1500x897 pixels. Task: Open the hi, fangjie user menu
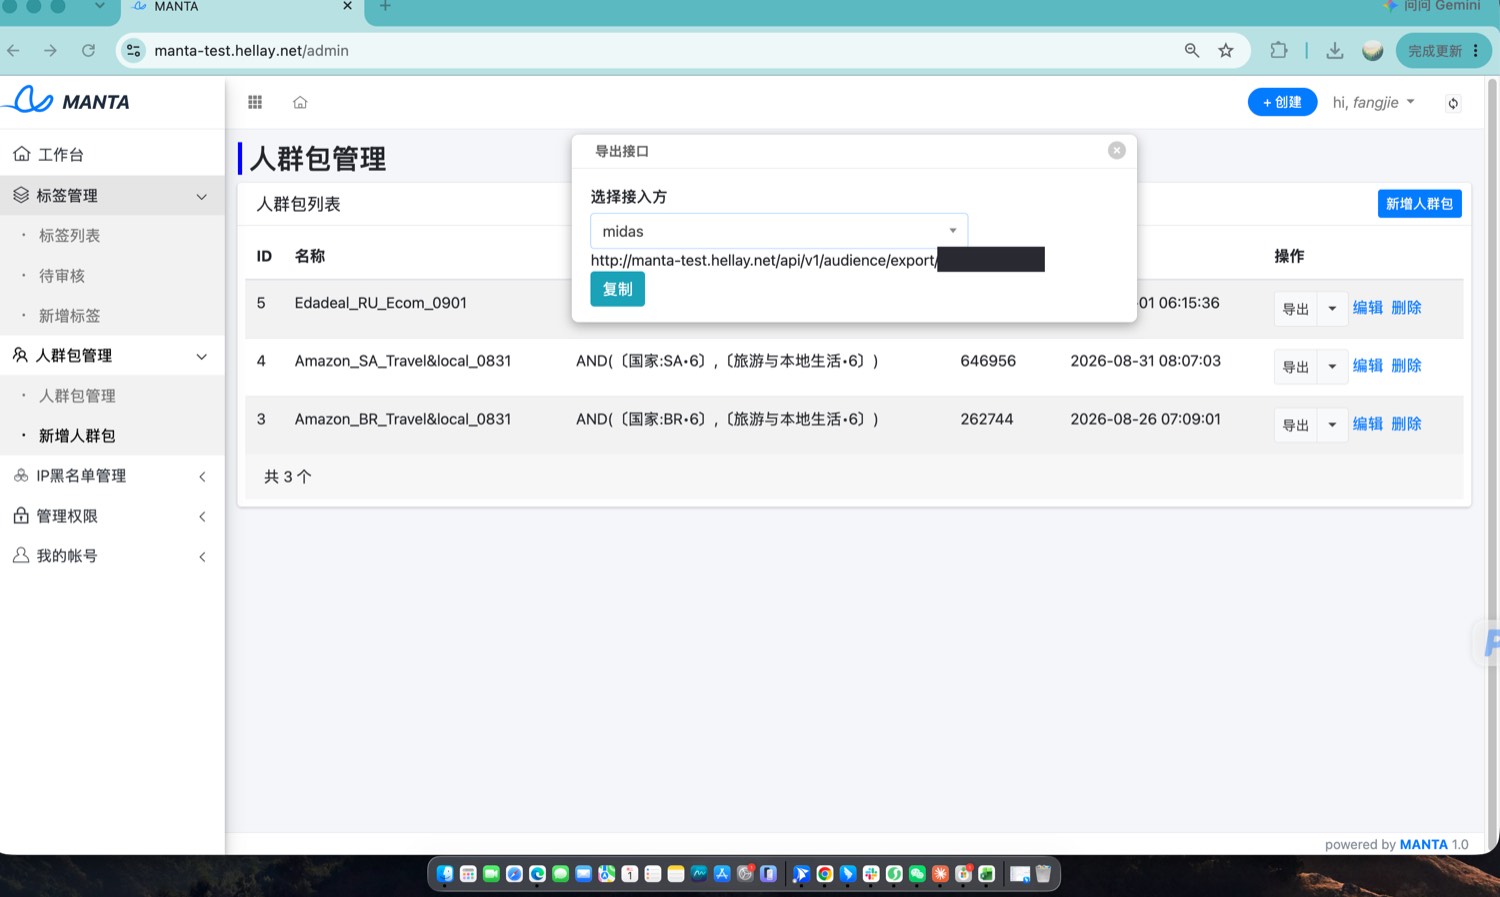pos(1373,102)
